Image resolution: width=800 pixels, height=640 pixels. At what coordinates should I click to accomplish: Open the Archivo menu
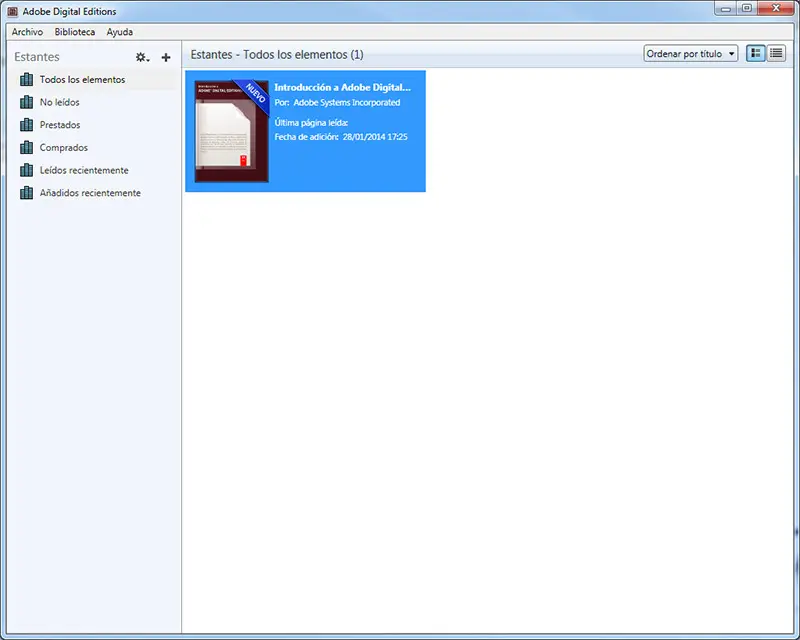(27, 32)
